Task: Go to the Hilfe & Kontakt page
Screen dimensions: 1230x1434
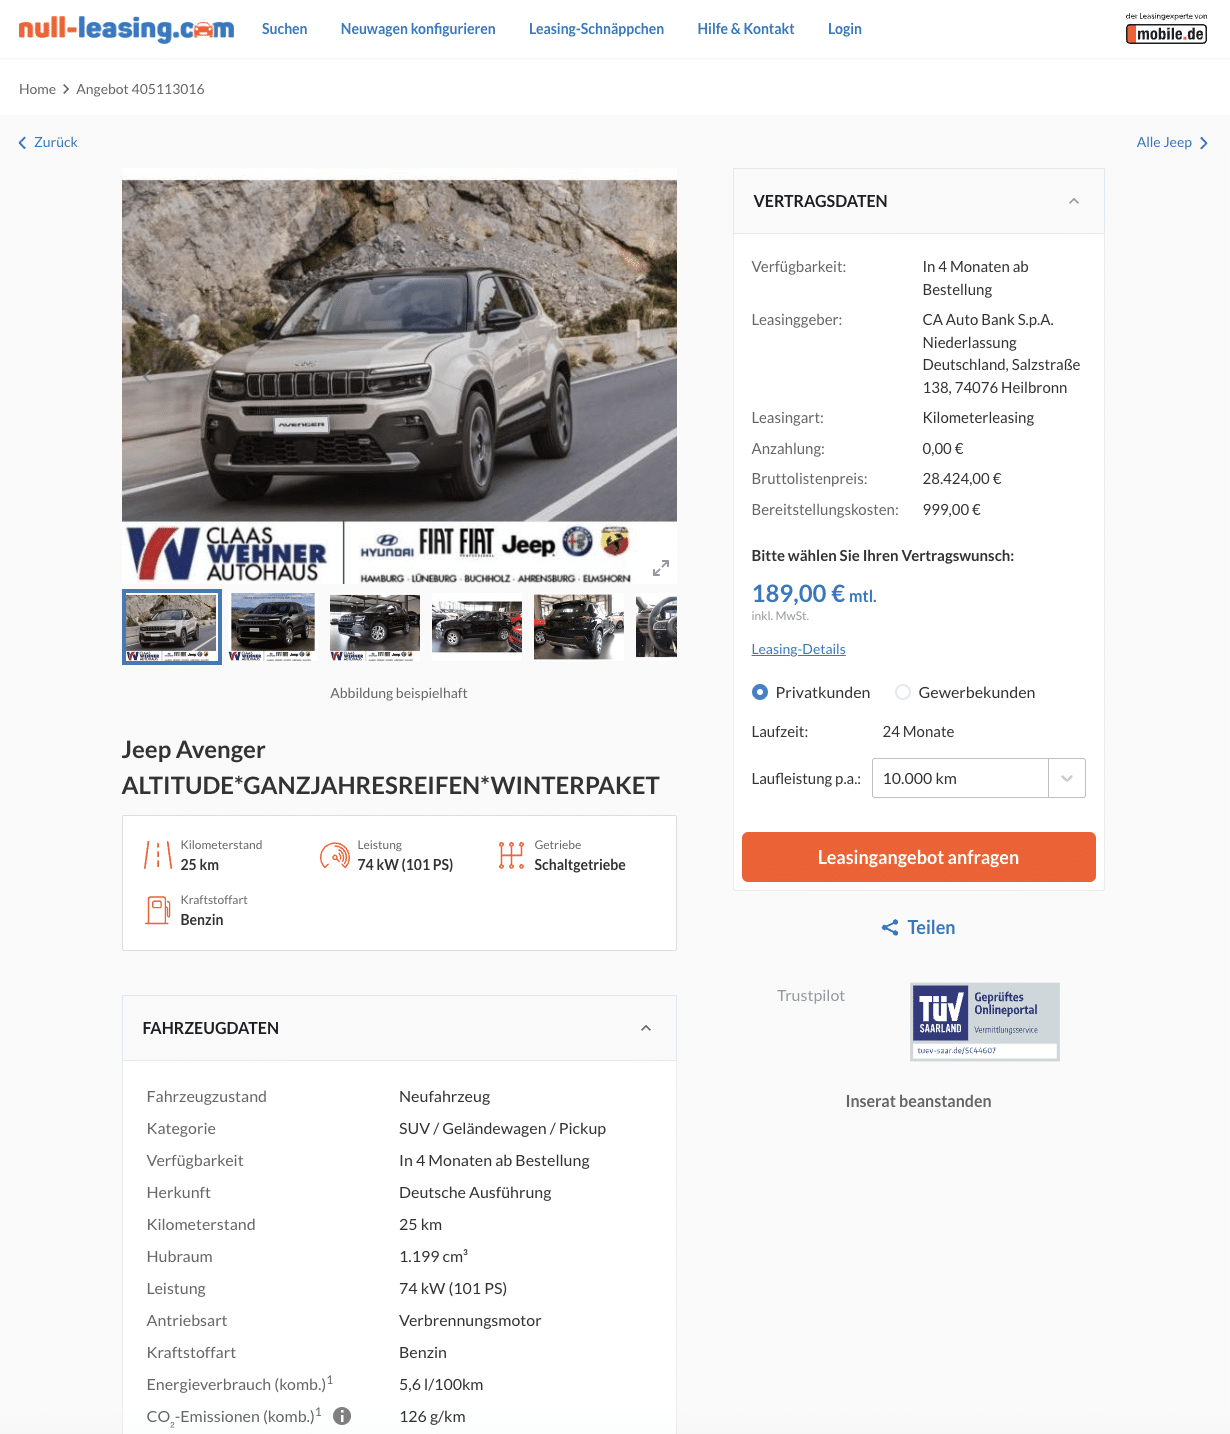Action: [746, 29]
